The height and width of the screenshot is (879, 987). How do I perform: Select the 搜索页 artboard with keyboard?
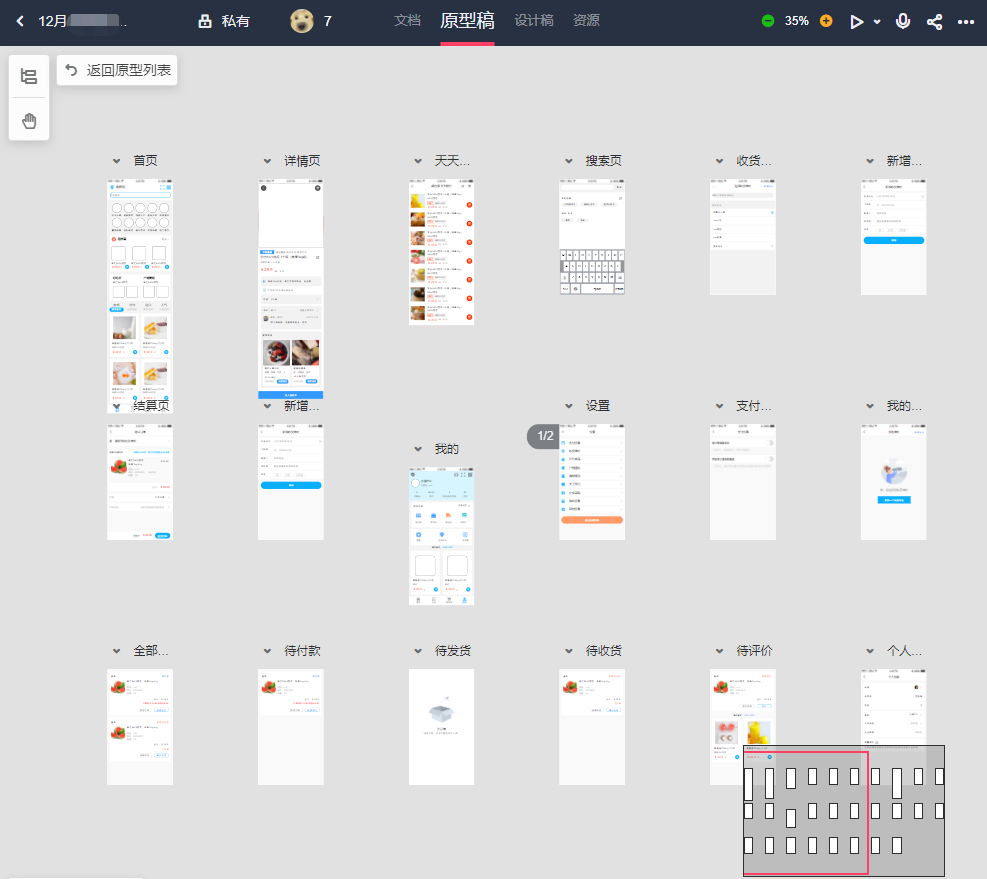coord(592,237)
